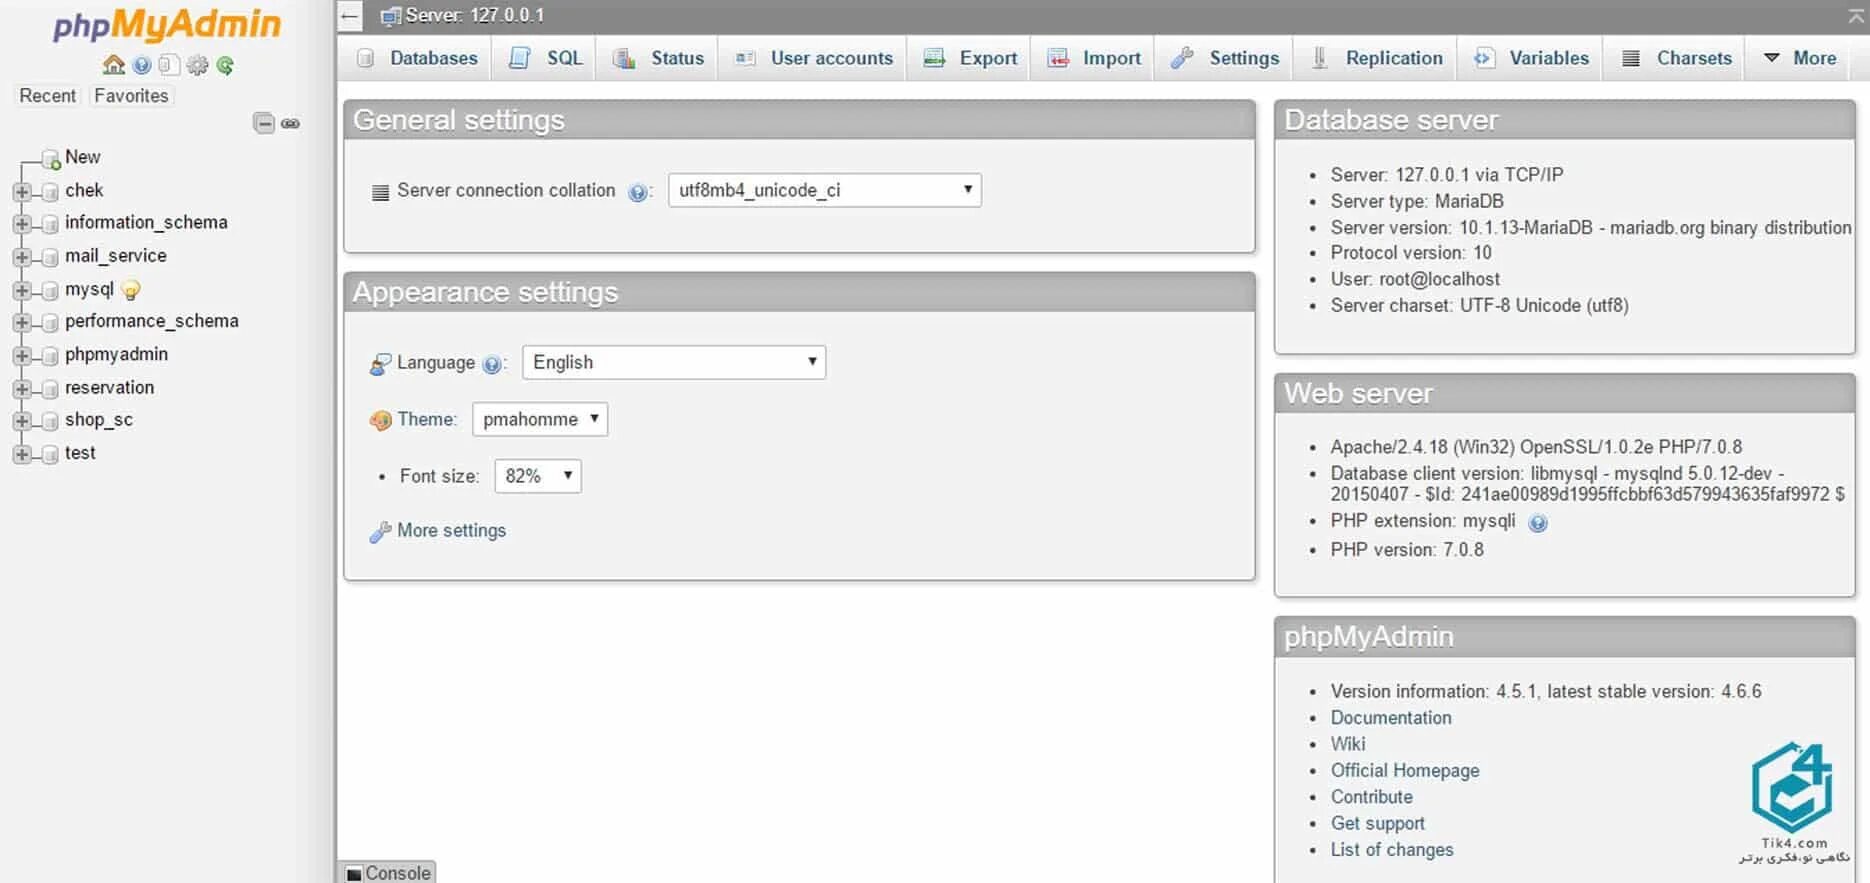Show Favorites tables list
Image resolution: width=1870 pixels, height=883 pixels.
tap(131, 96)
